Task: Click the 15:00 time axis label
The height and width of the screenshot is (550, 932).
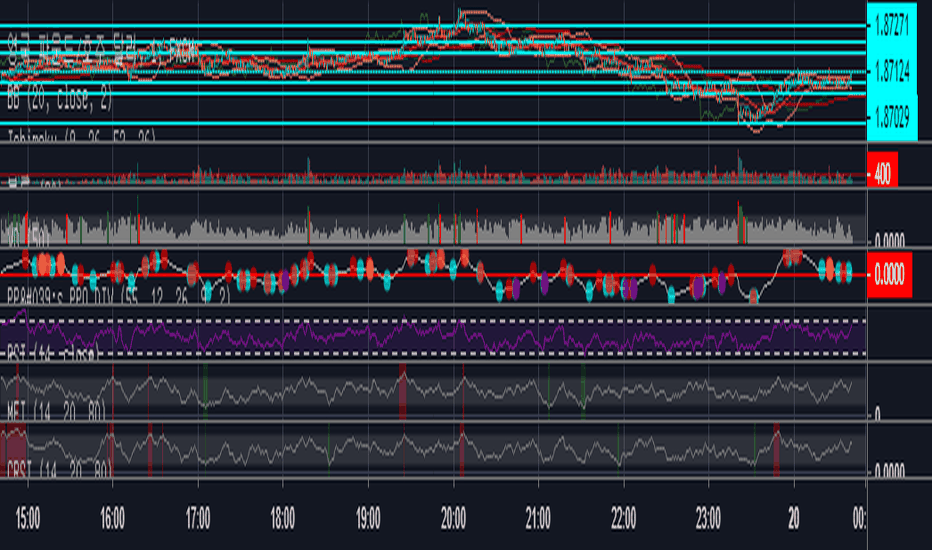Action: tap(27, 519)
